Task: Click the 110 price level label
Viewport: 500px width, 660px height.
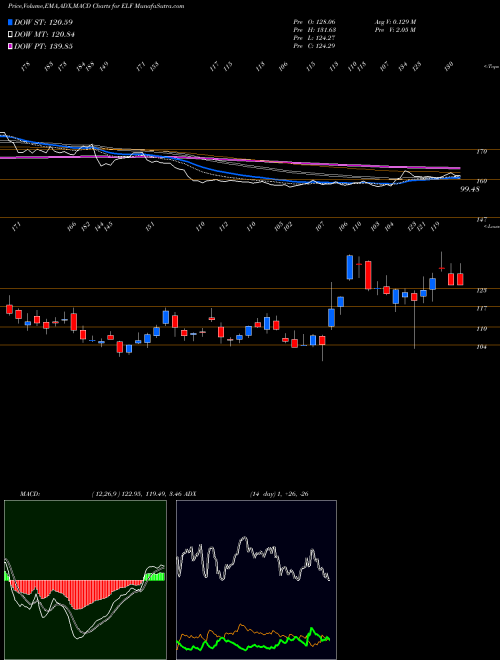Action: pos(482,328)
